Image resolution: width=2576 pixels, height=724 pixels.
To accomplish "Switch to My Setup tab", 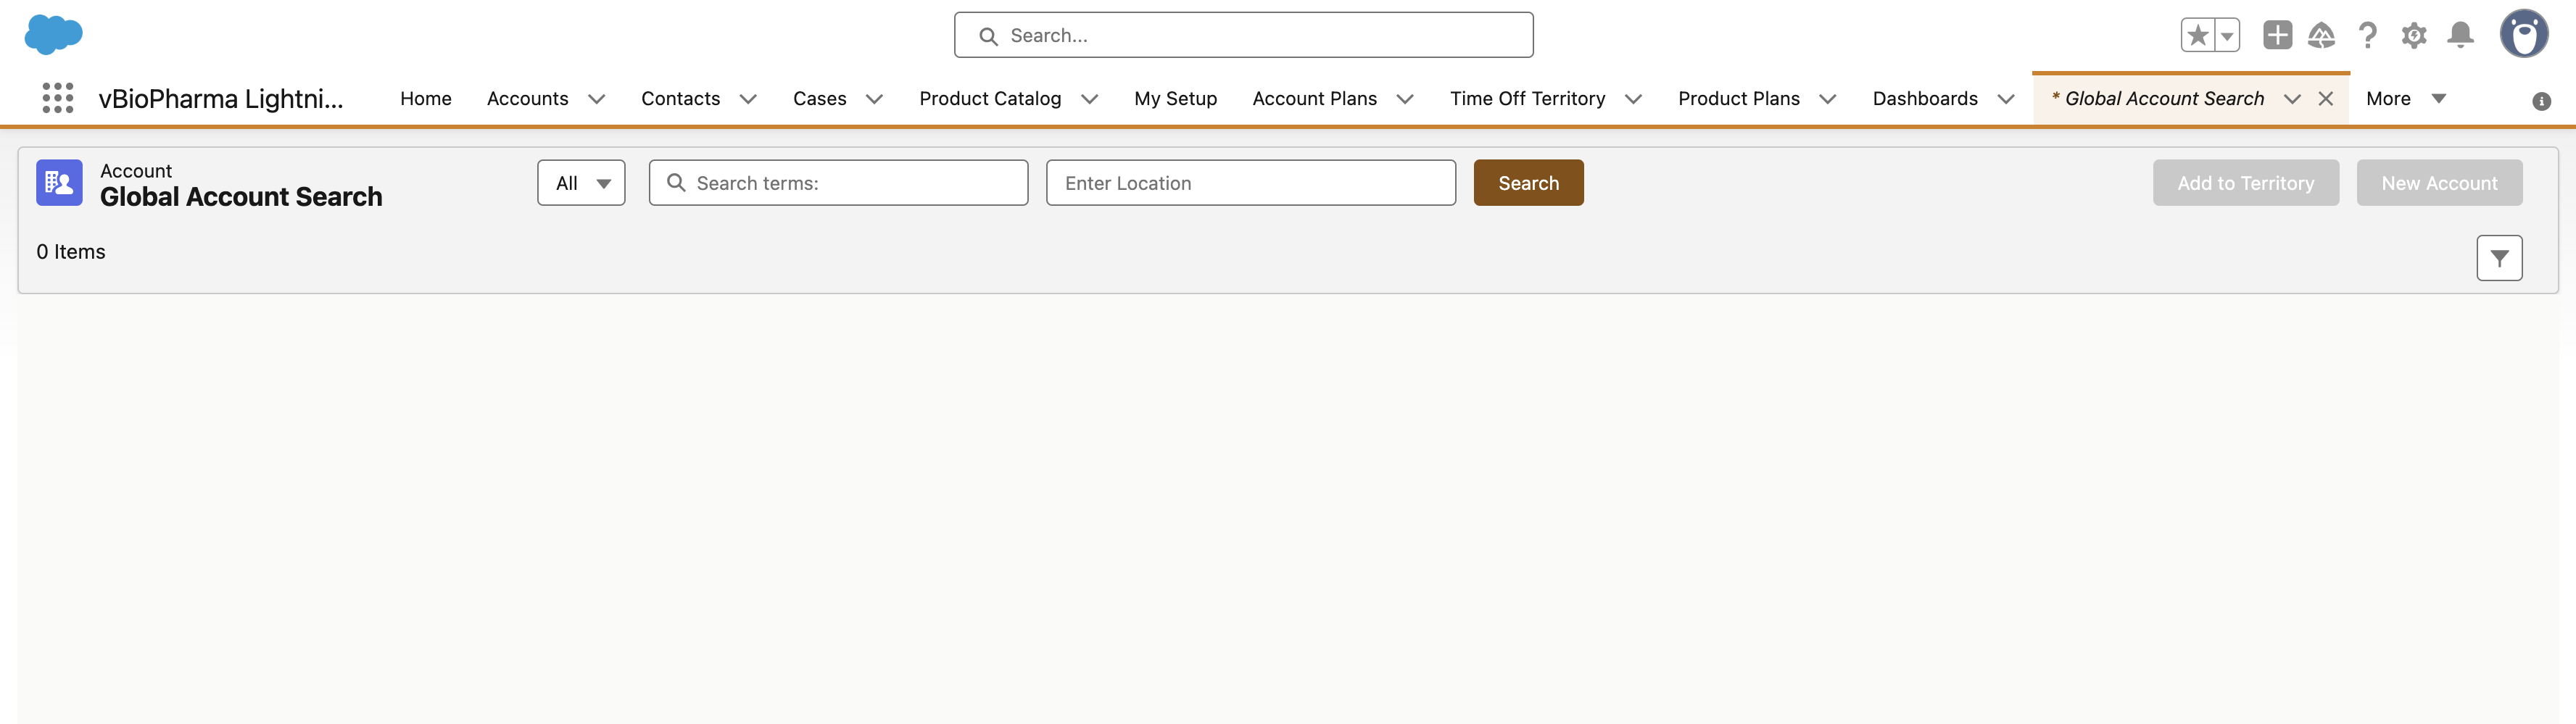I will tap(1175, 99).
